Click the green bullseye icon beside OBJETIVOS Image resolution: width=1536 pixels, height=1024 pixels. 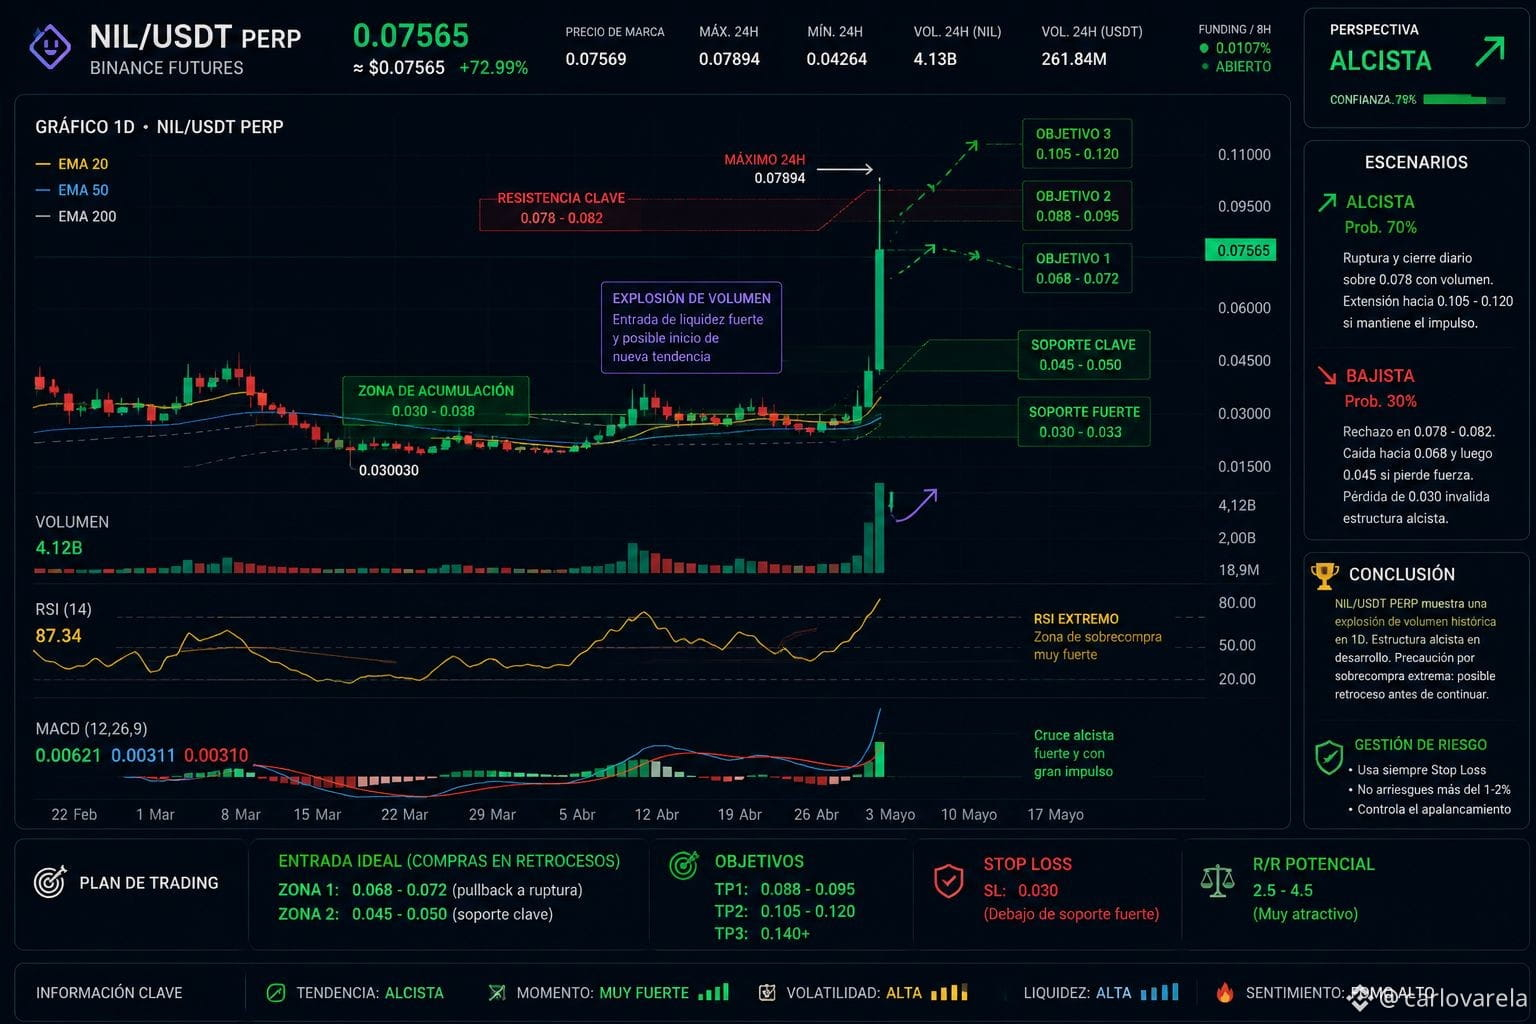tap(684, 865)
